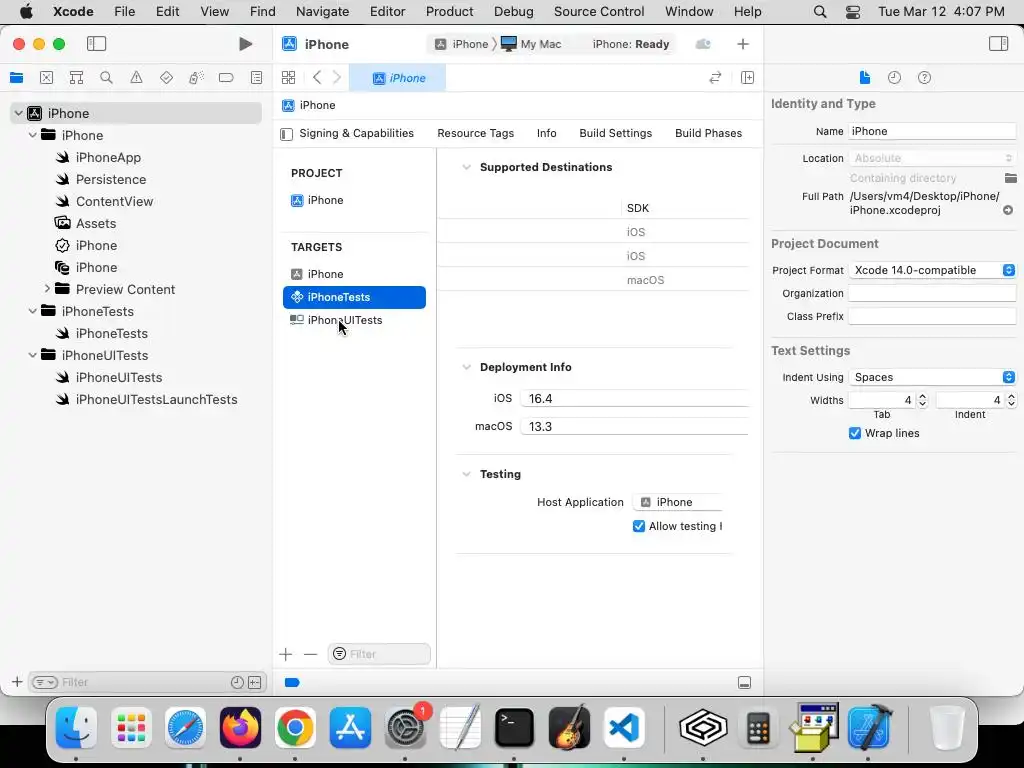Toggle source-control status filter icon
The image size is (1024, 768).
(255, 682)
